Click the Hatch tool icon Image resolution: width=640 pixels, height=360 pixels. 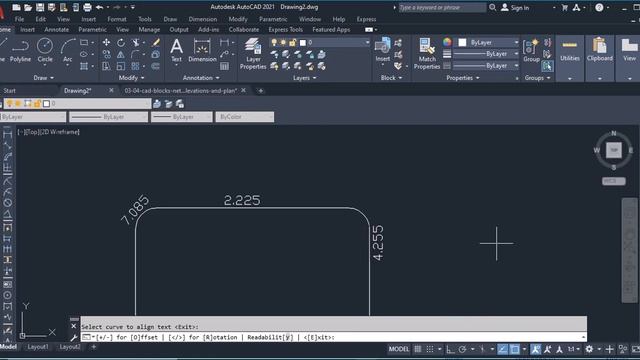click(x=84, y=66)
